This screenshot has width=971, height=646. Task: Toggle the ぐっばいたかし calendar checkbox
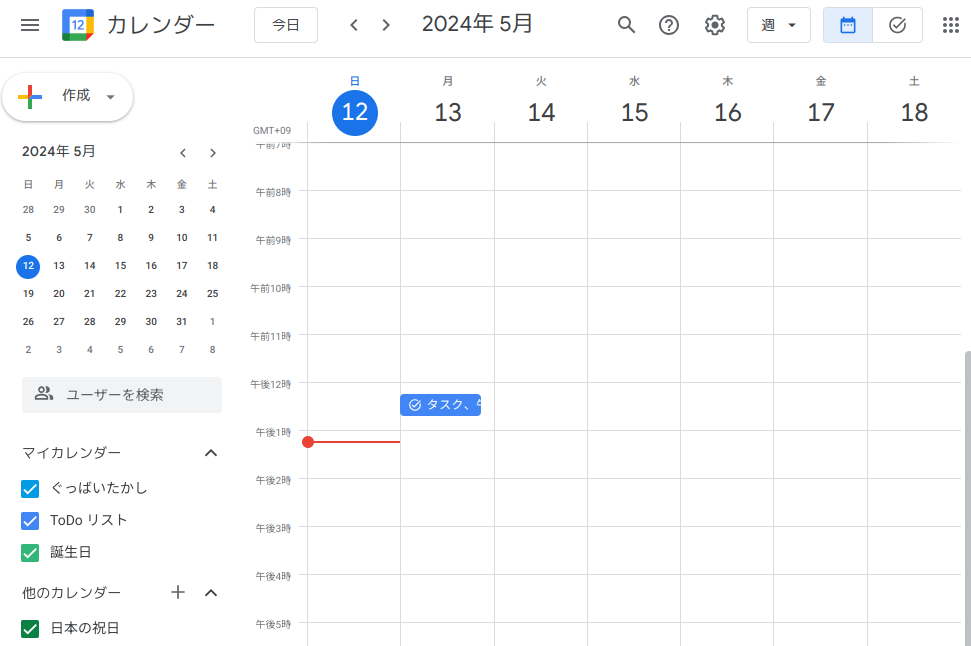[x=30, y=489]
